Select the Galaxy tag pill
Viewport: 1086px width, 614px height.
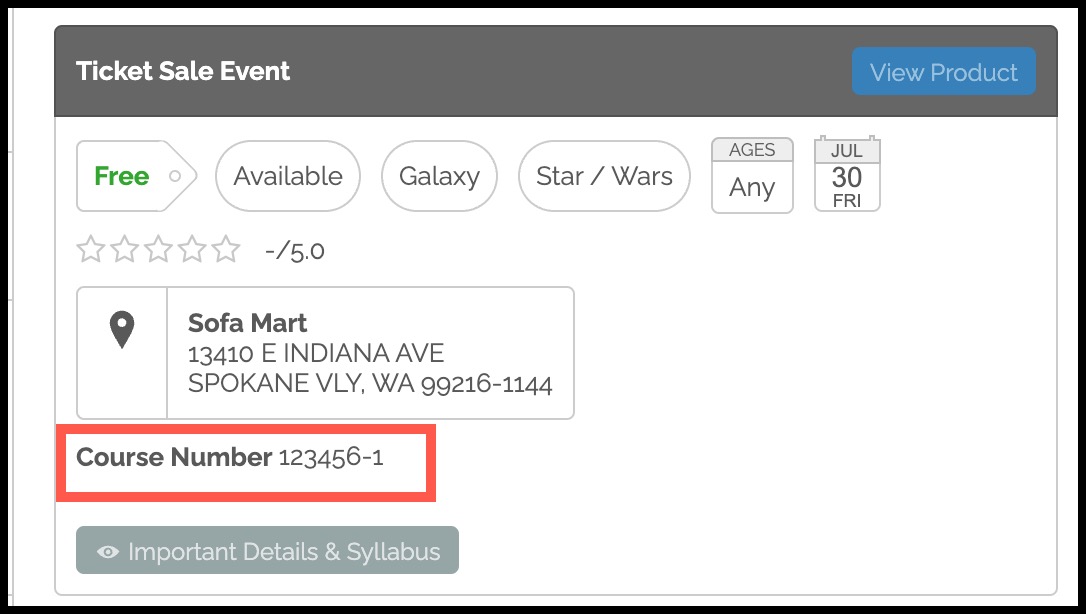439,176
